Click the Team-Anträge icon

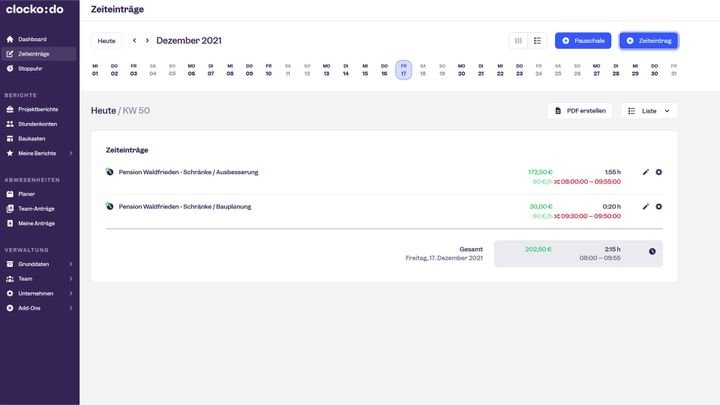point(10,208)
